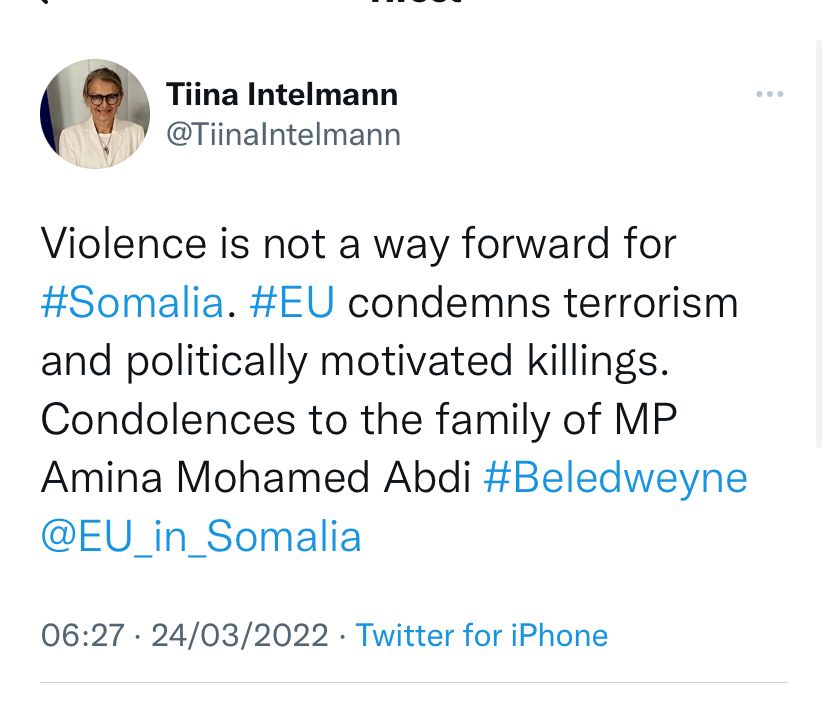Click "Condolences to the family of MP"
The height and width of the screenshot is (704, 828).
(x=358, y=419)
